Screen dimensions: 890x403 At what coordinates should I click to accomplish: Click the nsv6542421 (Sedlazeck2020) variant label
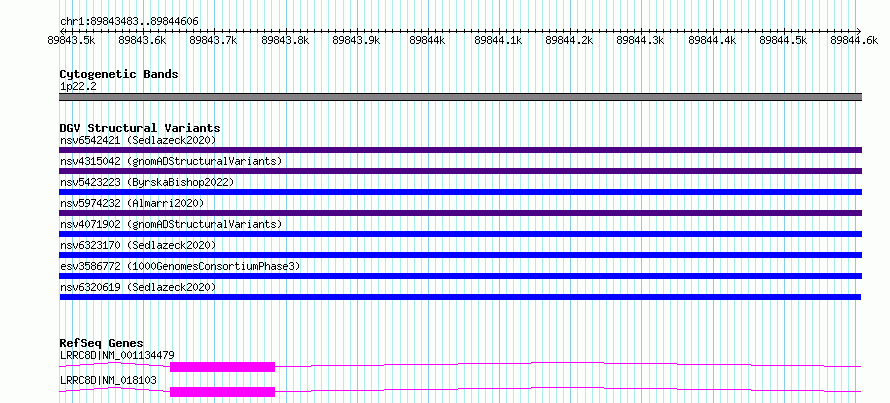(138, 140)
